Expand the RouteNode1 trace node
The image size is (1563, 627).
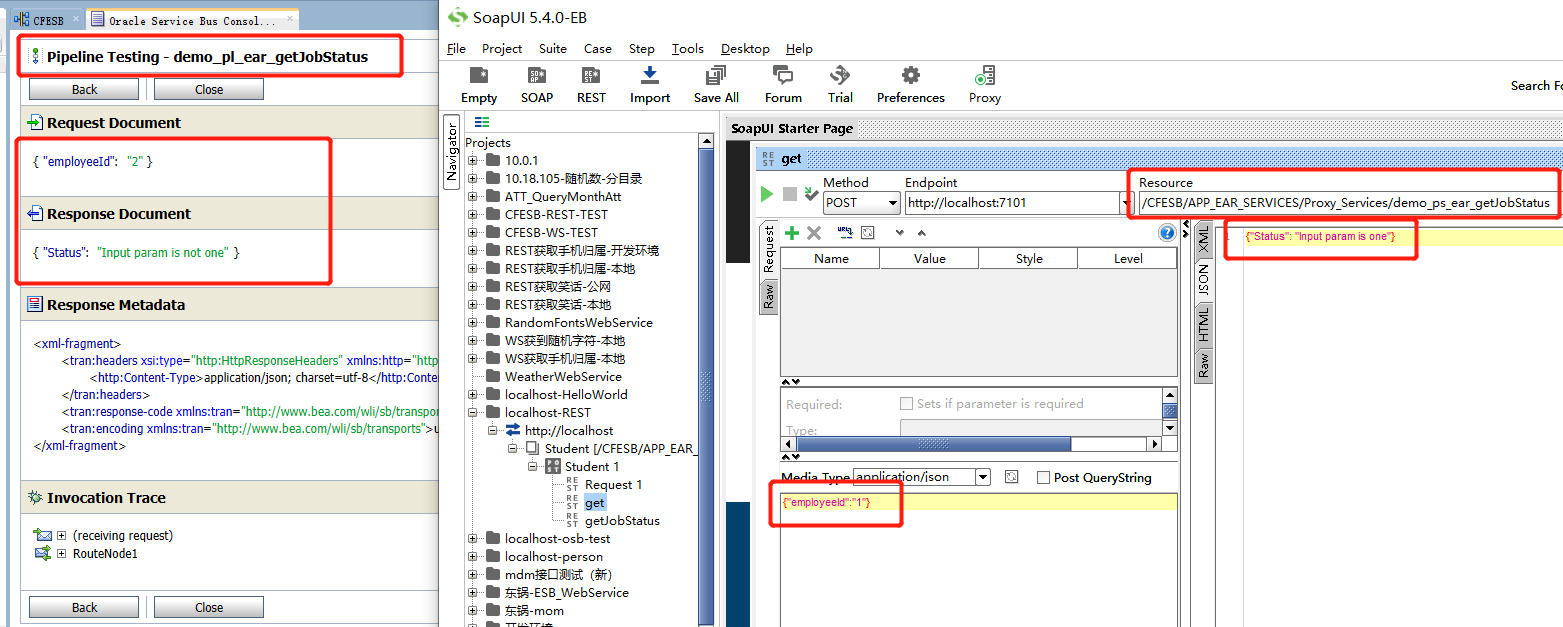coord(62,554)
